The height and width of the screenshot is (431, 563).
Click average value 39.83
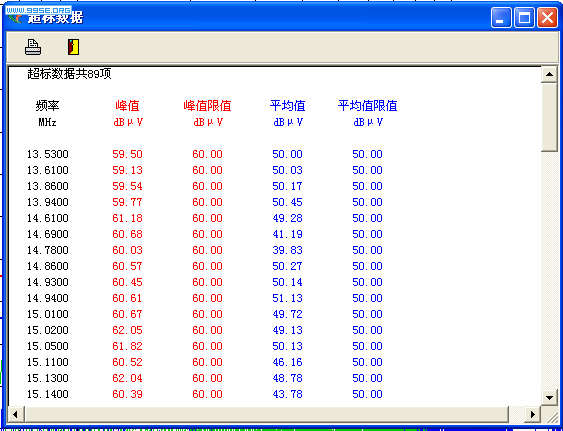tap(287, 250)
